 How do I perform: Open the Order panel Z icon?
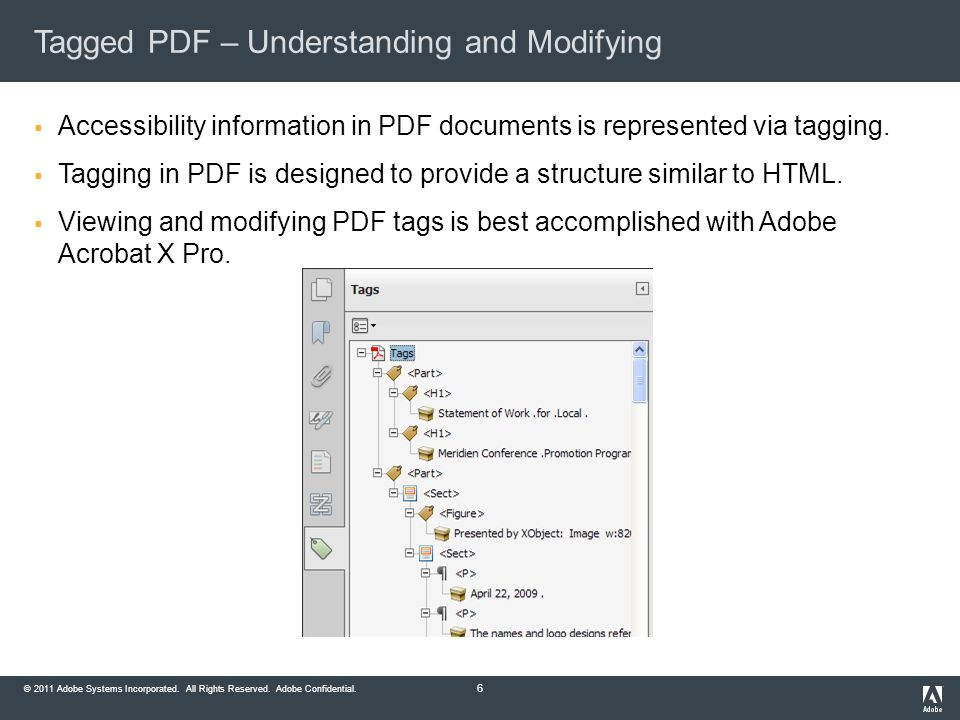pos(321,504)
